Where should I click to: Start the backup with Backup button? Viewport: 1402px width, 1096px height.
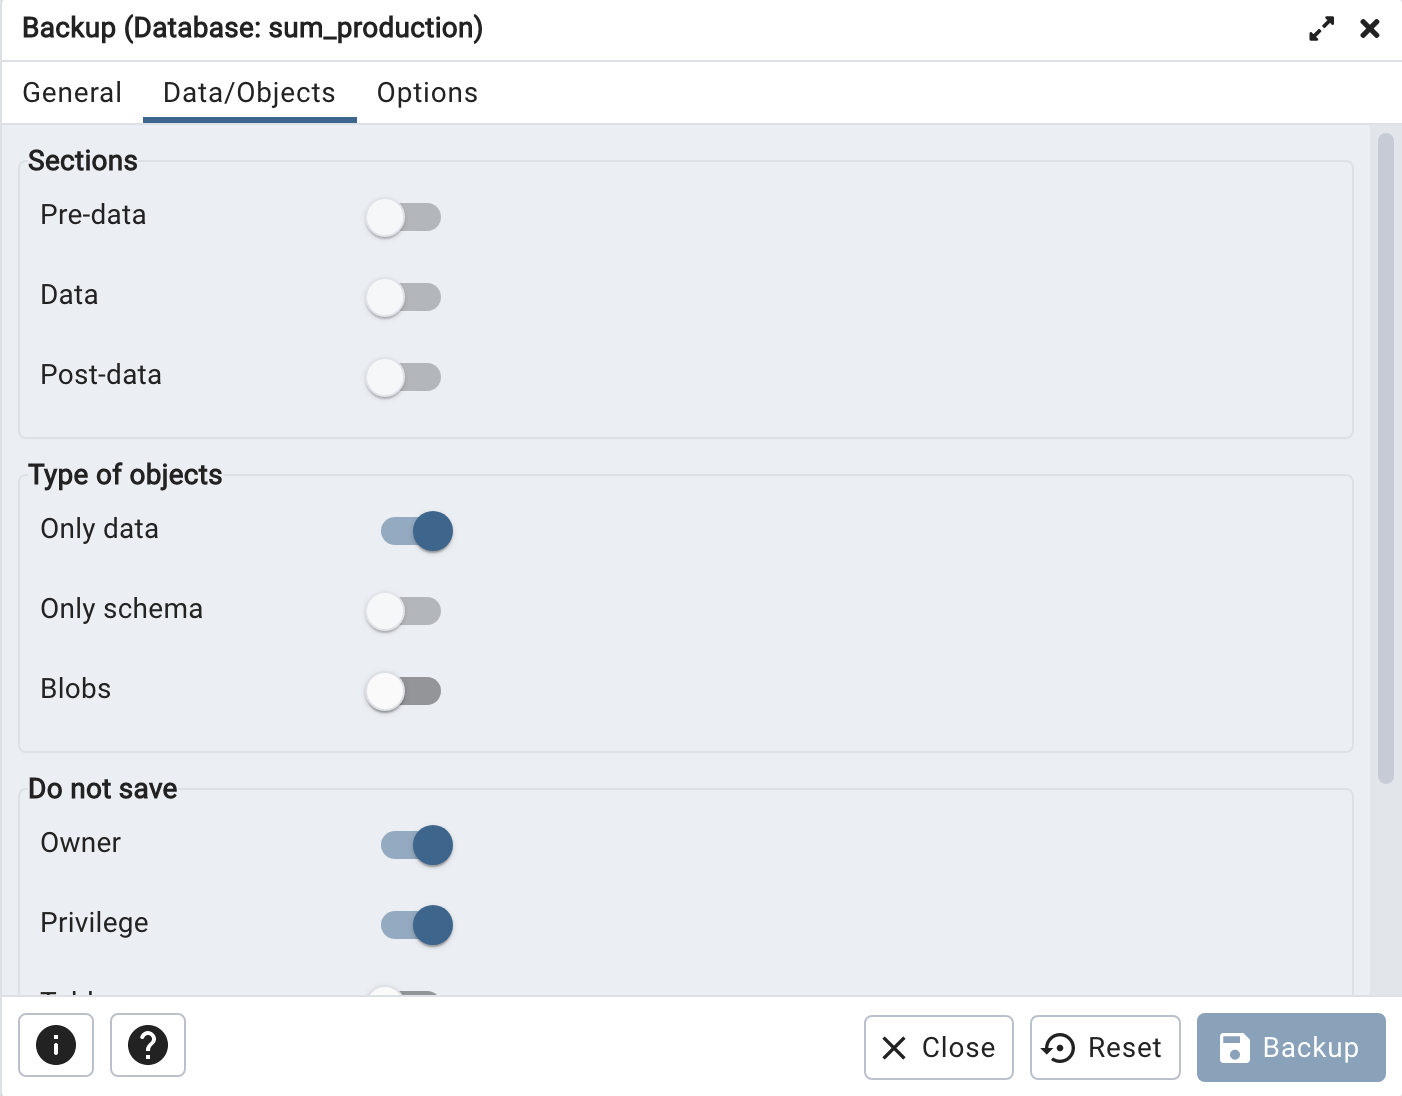[1291, 1047]
